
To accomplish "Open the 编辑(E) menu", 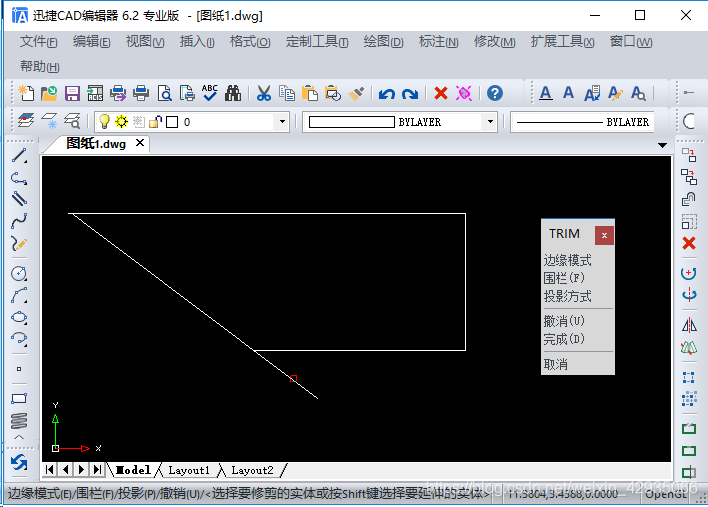I will point(91,42).
